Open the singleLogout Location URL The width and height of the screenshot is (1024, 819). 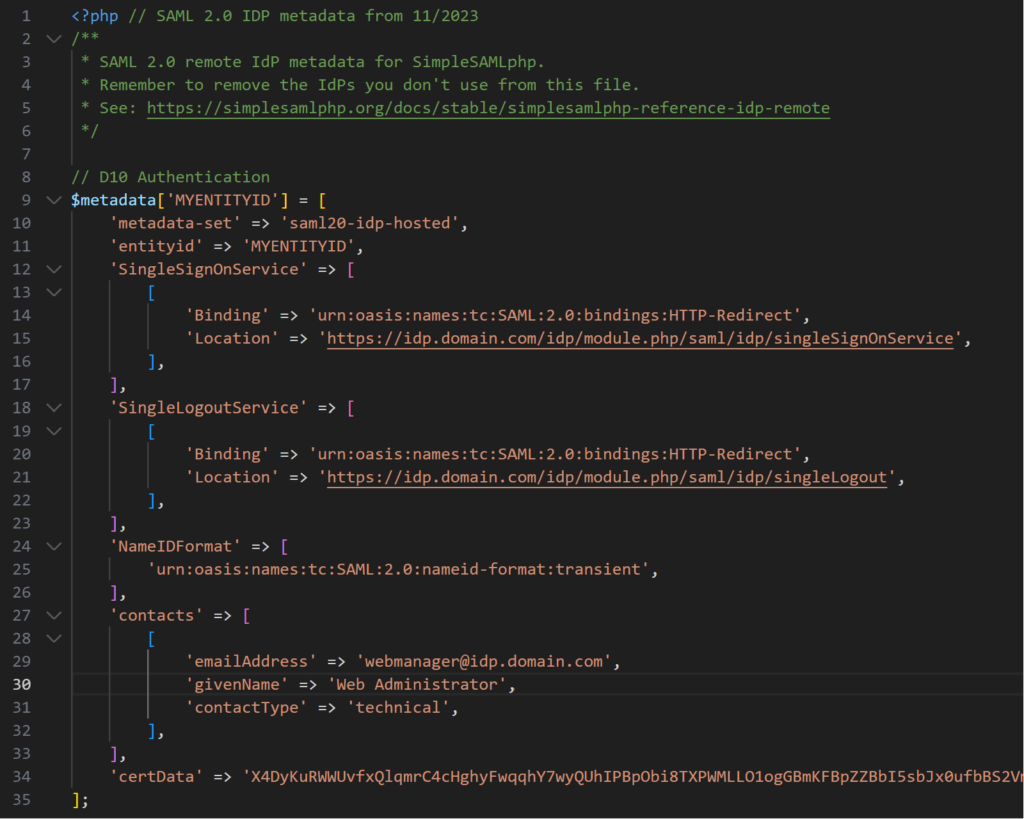click(x=607, y=477)
